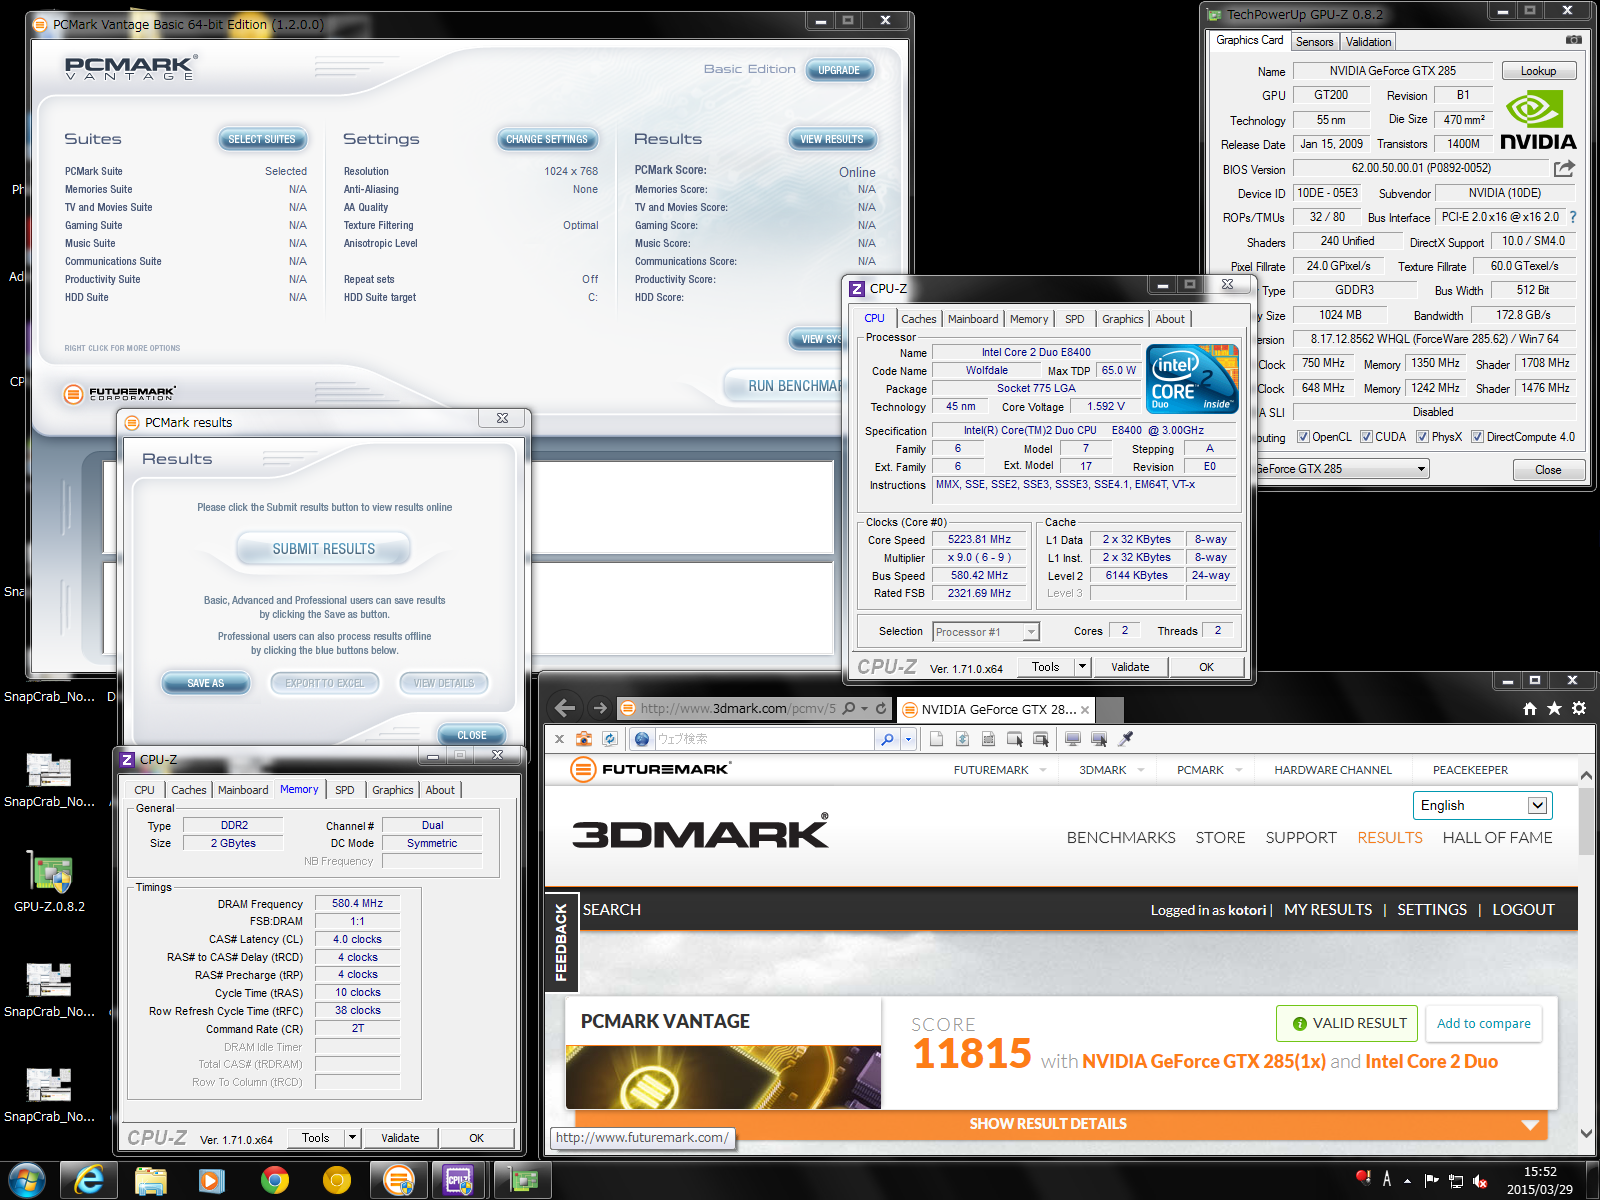Image resolution: width=1600 pixels, height=1200 pixels.
Task: Open Tools dropdown arrow in CPU-Z processor window
Action: click(x=1082, y=667)
